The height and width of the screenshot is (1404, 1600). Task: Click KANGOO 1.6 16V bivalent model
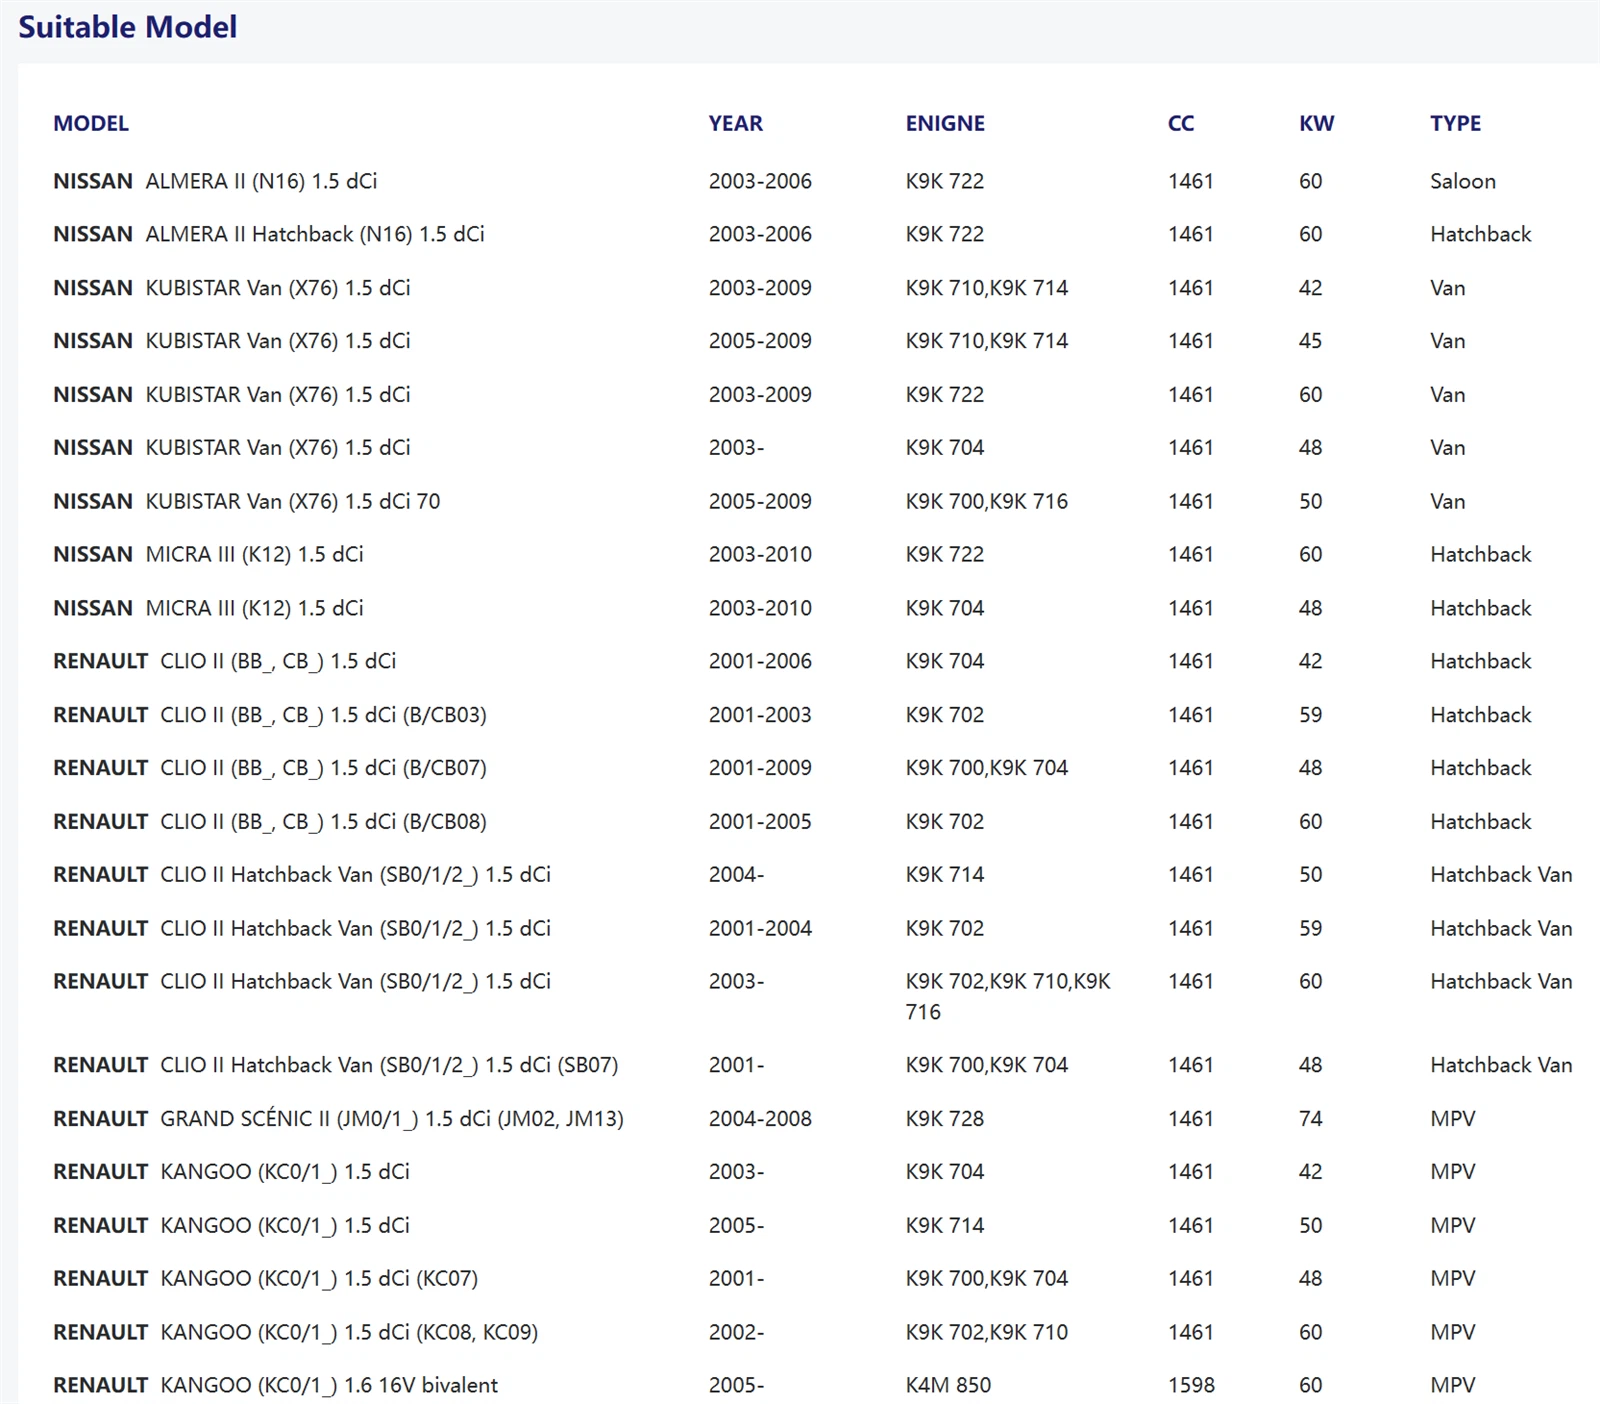click(276, 1385)
